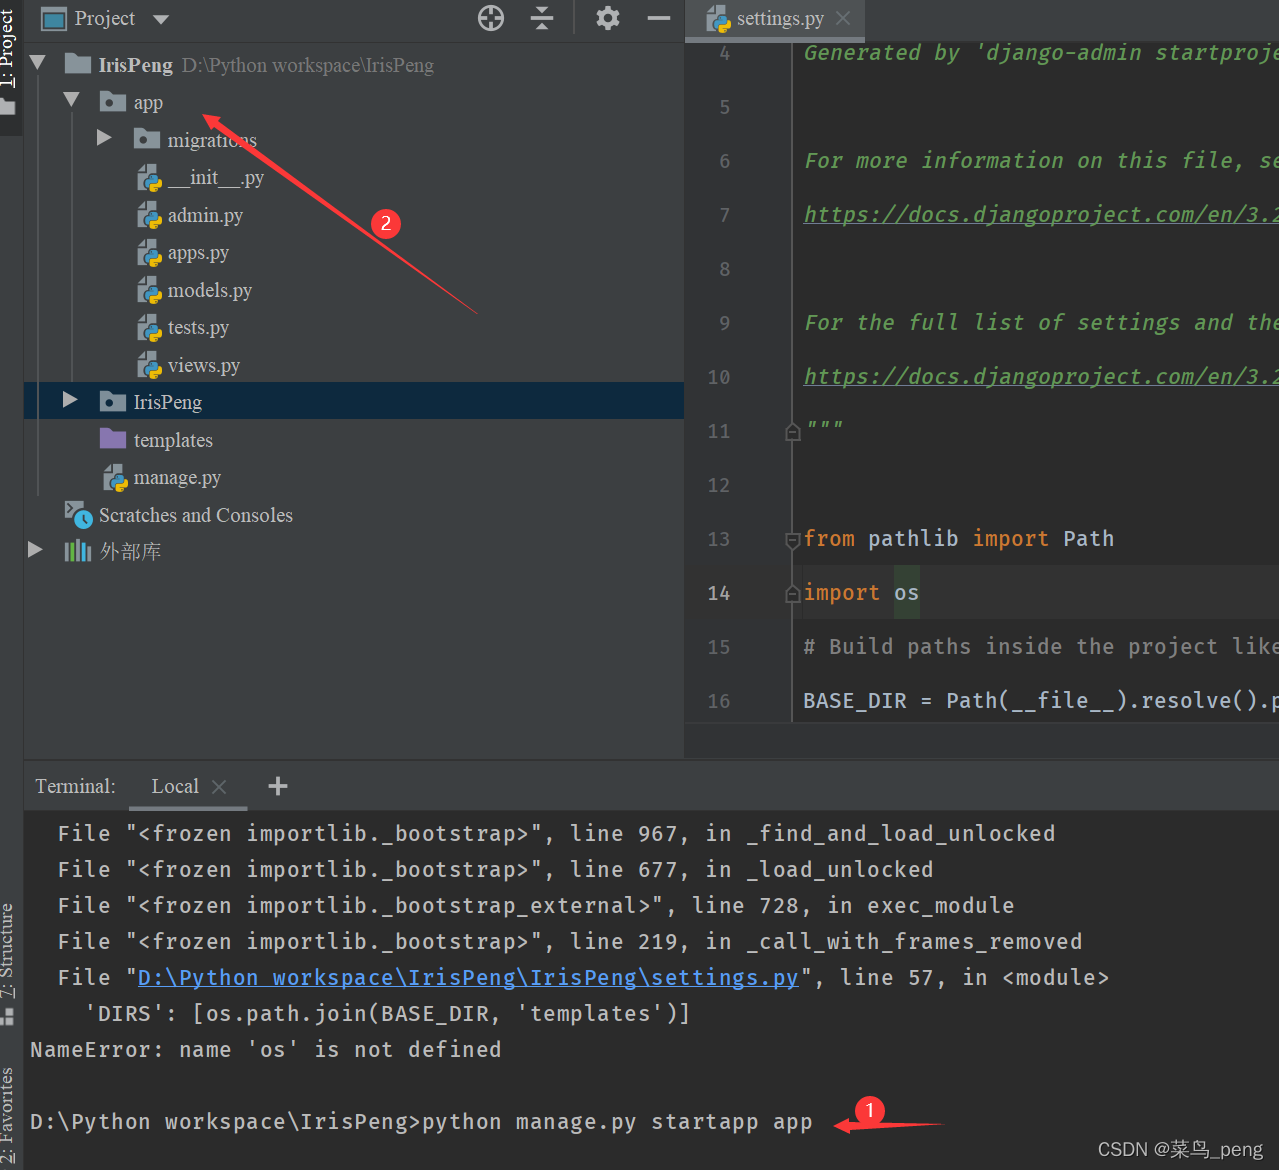Screen dimensions: 1279x1170
Task: Open the Favorites tool window tab
Action: (8, 1115)
